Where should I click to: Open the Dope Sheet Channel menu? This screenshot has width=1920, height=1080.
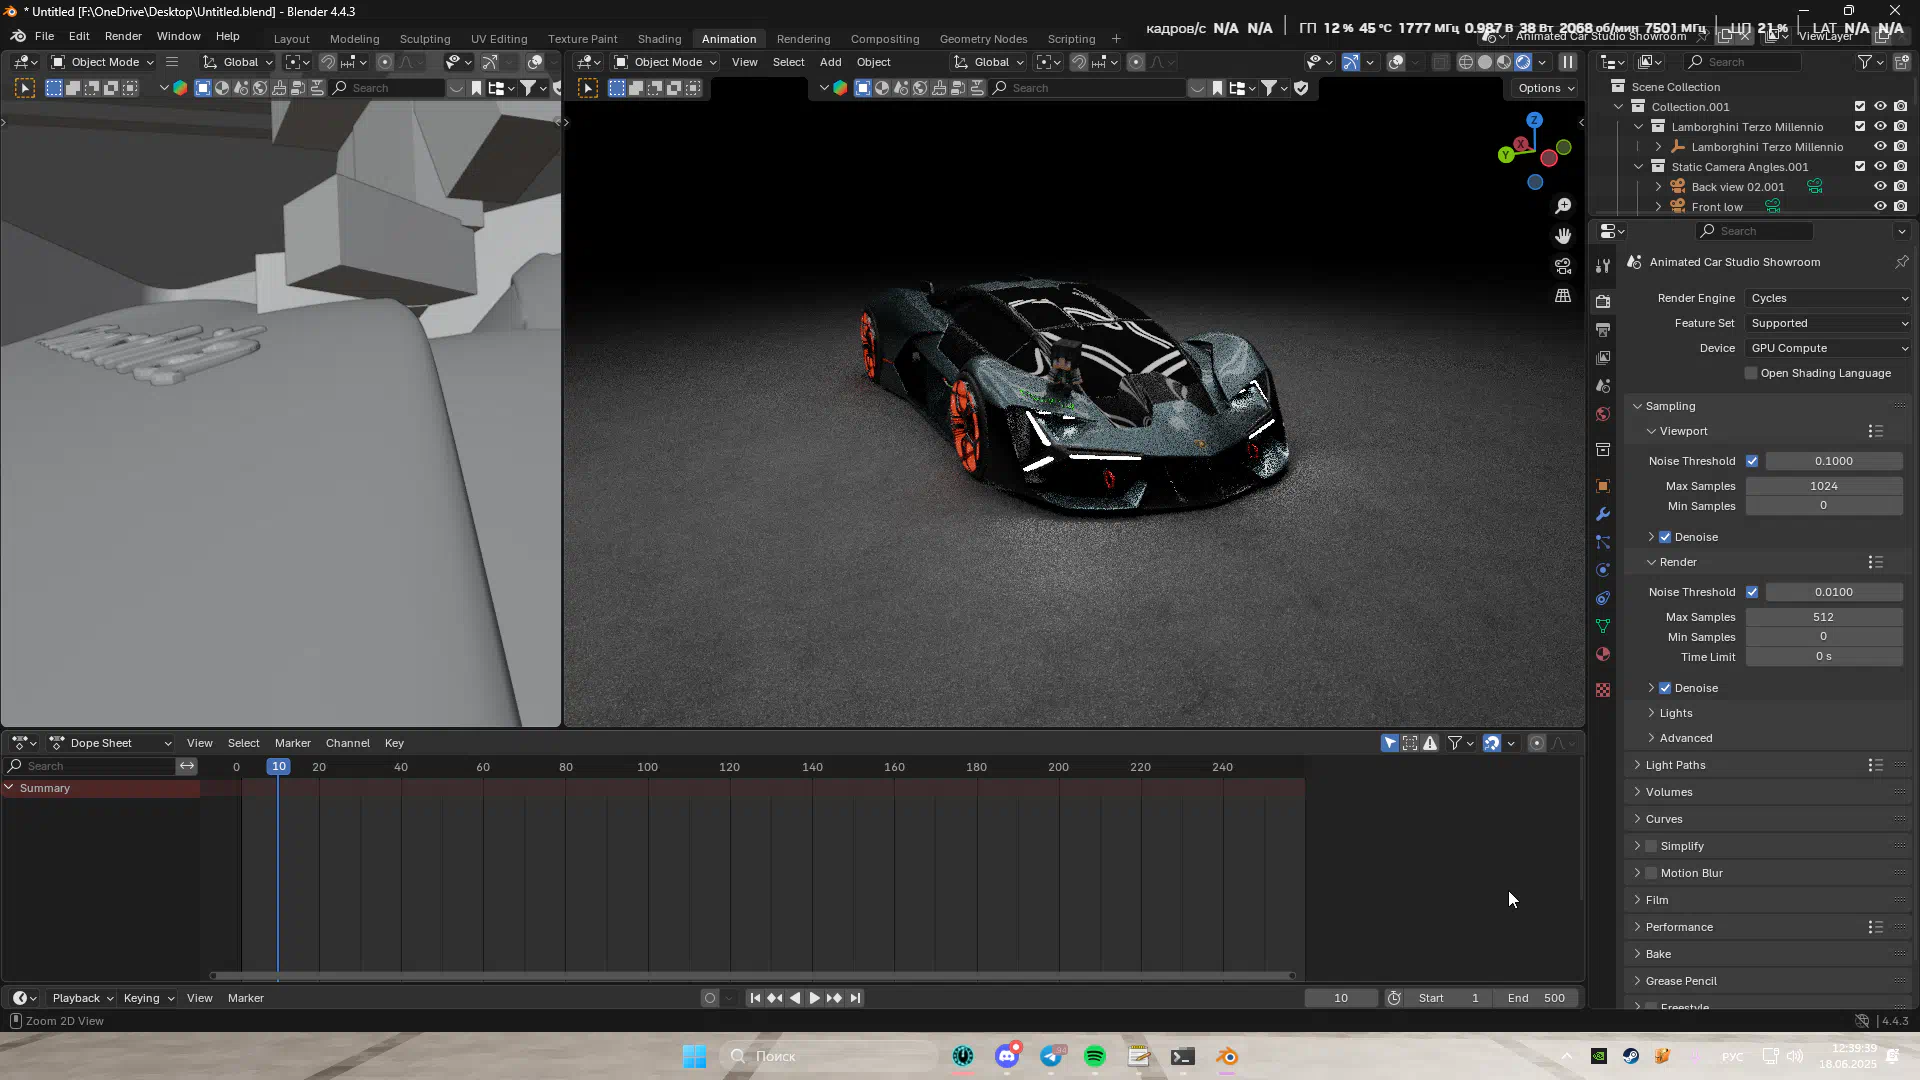click(347, 743)
